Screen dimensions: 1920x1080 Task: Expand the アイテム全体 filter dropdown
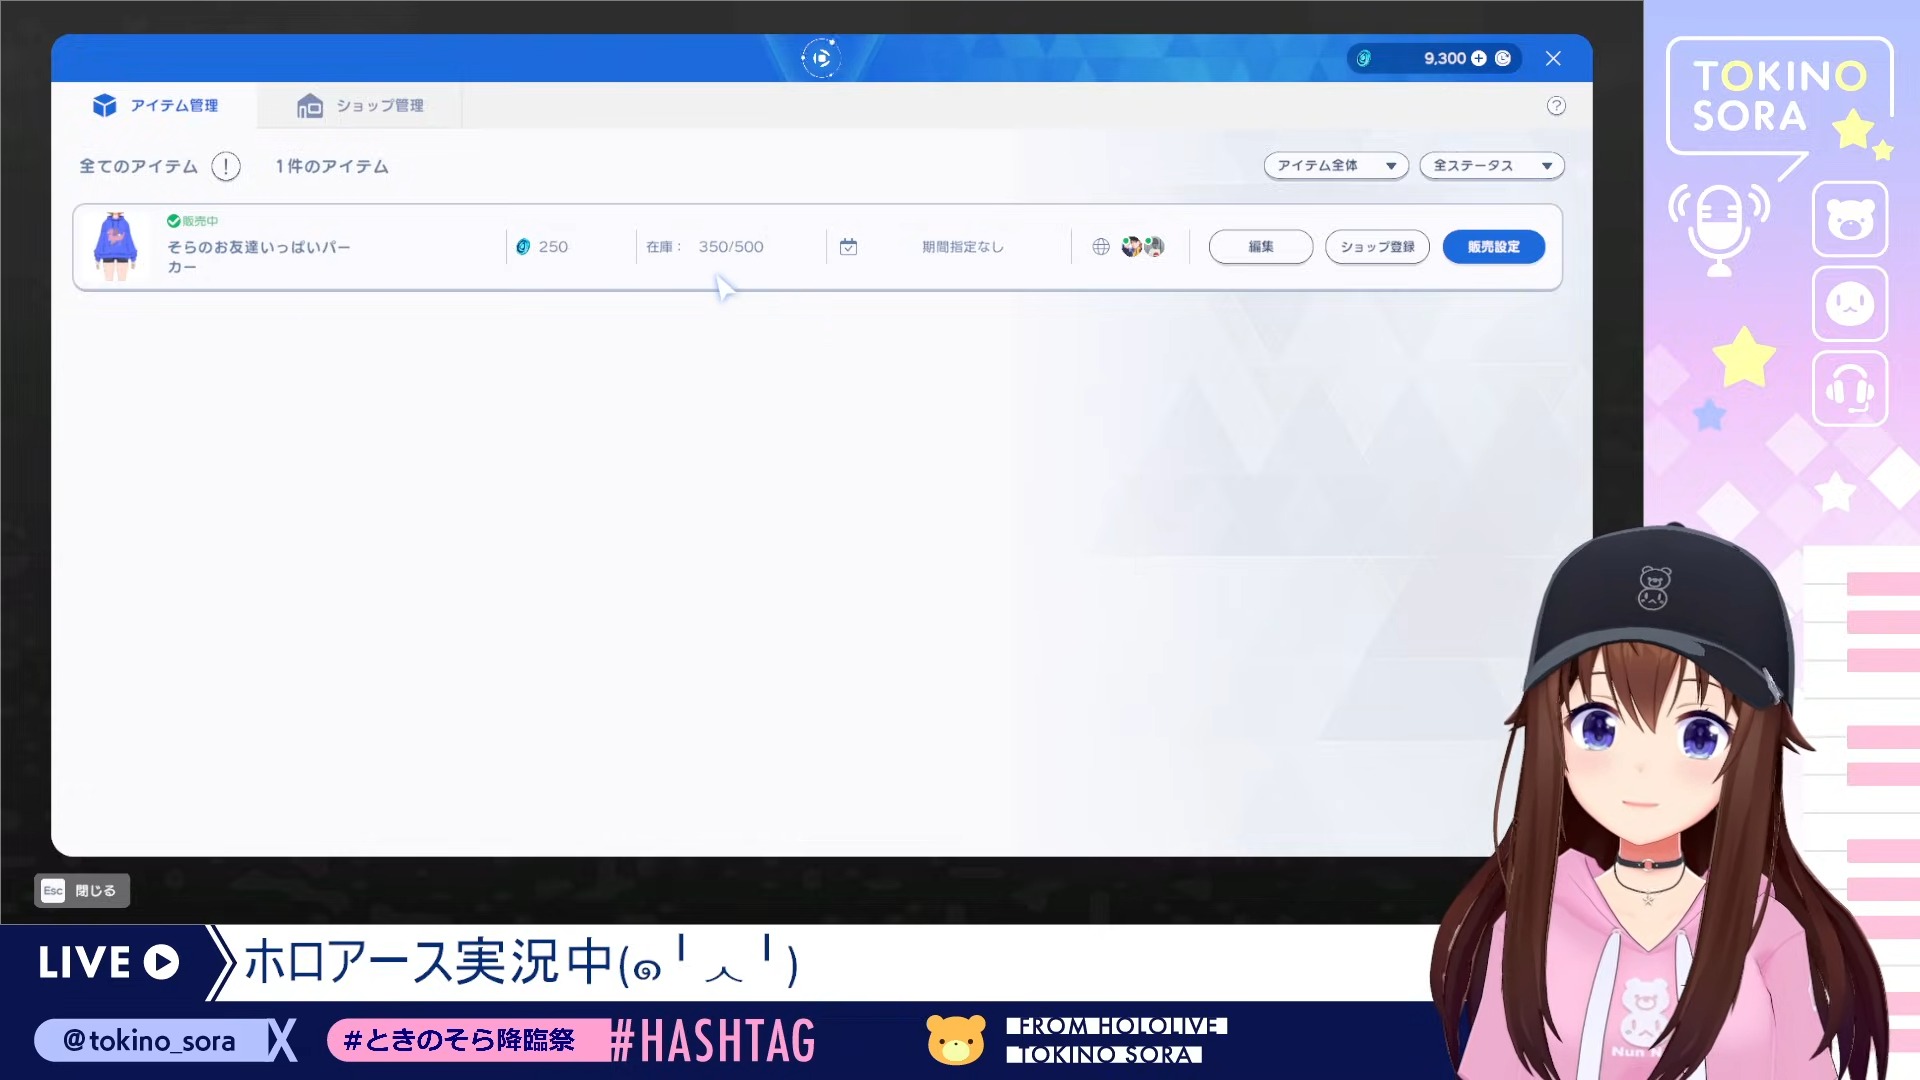coord(1336,166)
